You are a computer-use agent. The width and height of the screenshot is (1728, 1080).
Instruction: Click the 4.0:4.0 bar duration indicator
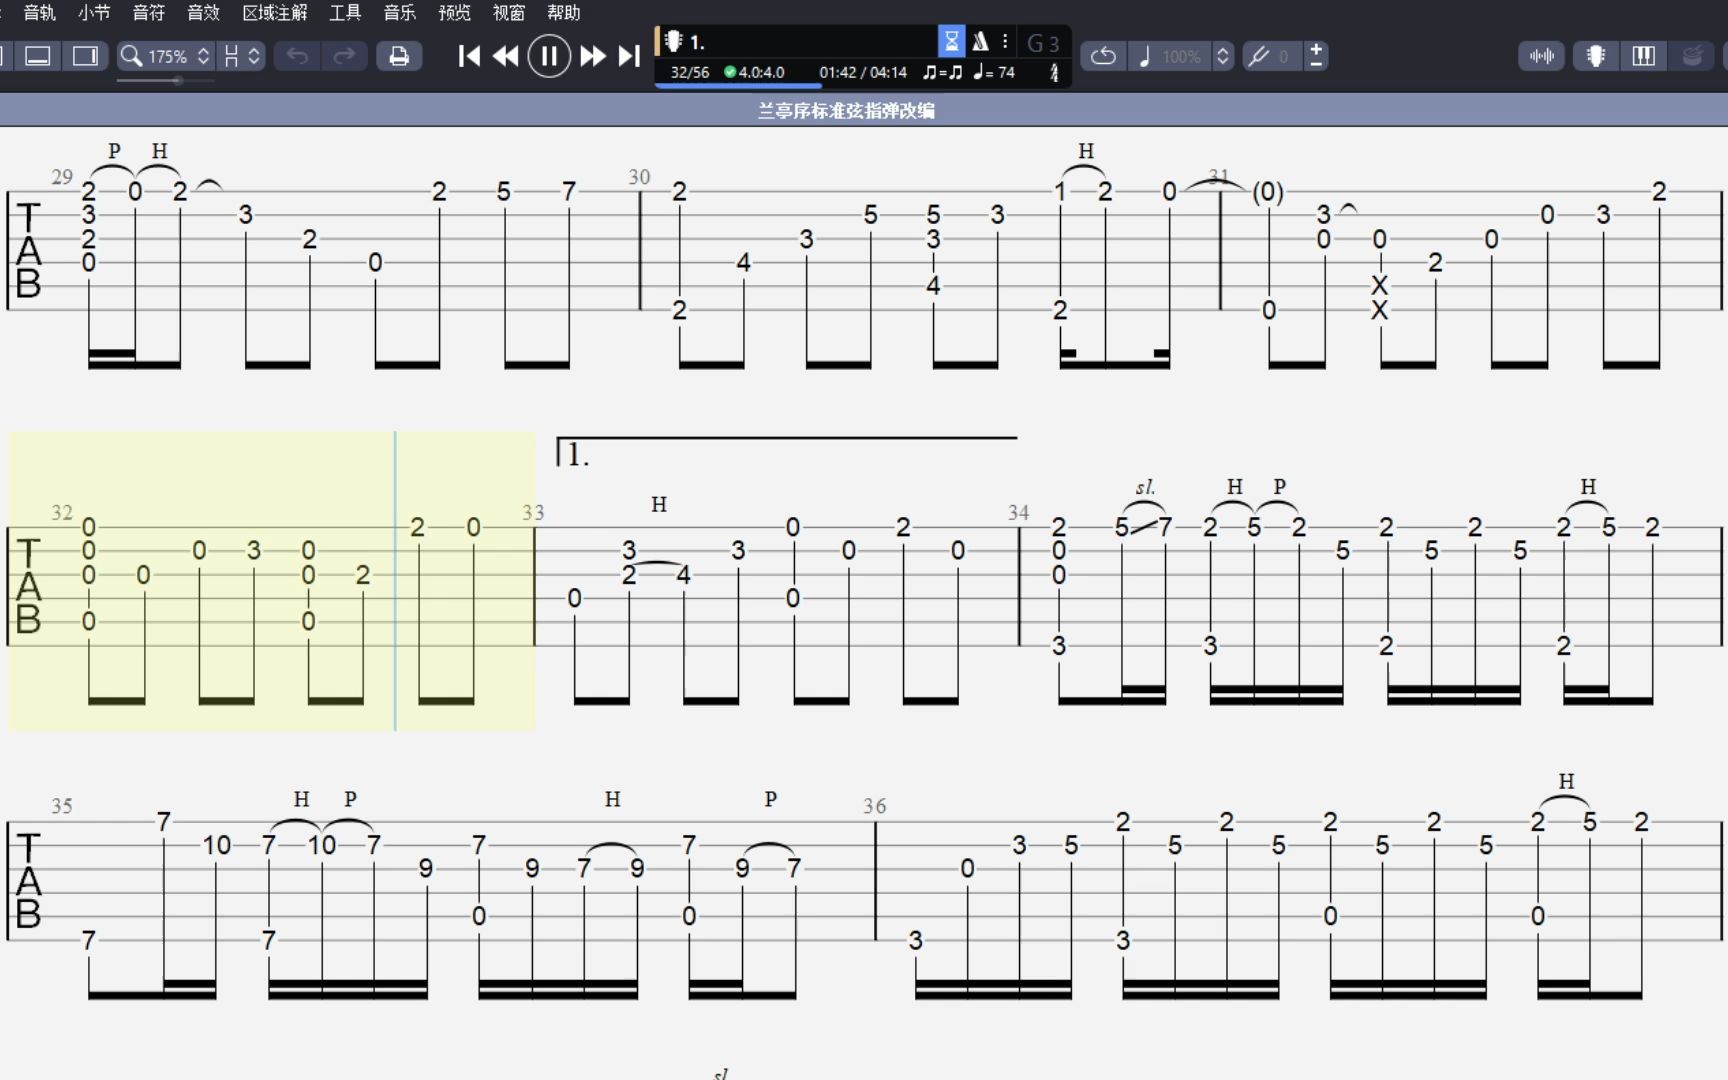click(x=755, y=72)
